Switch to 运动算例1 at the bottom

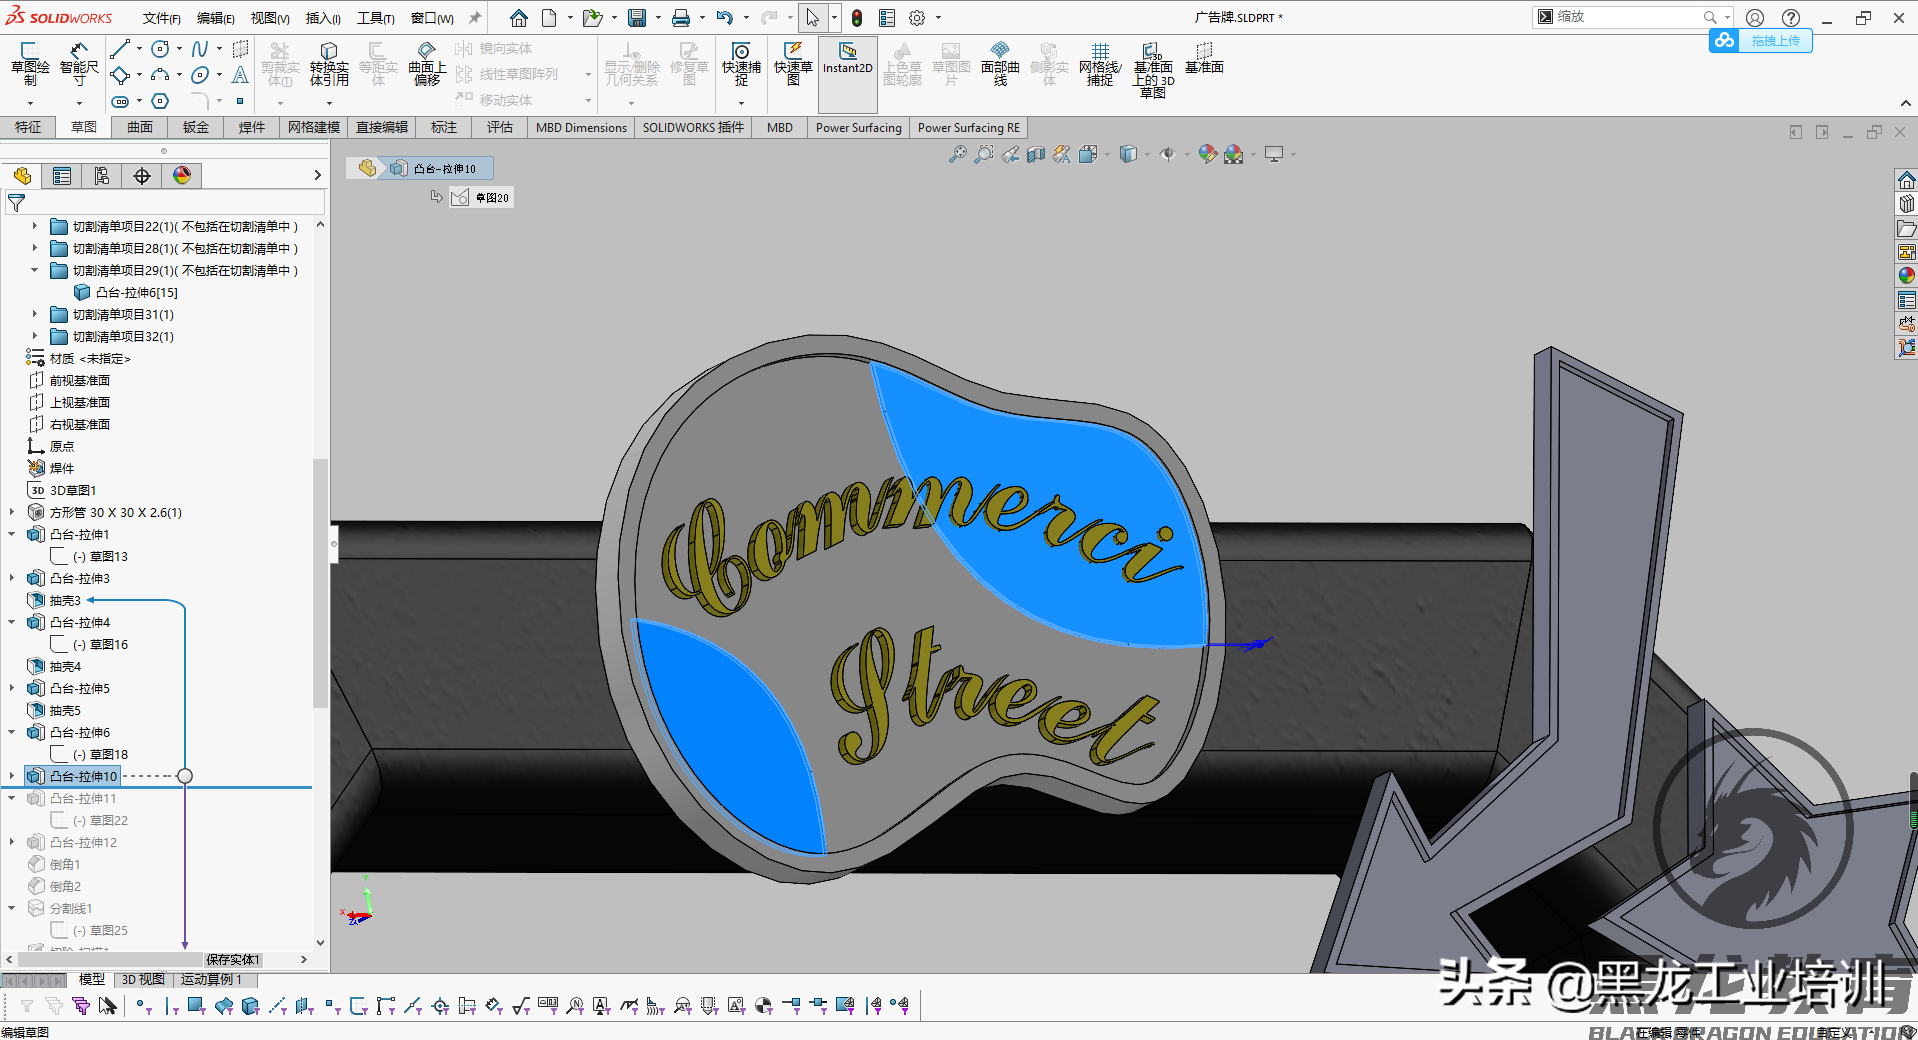[x=213, y=979]
